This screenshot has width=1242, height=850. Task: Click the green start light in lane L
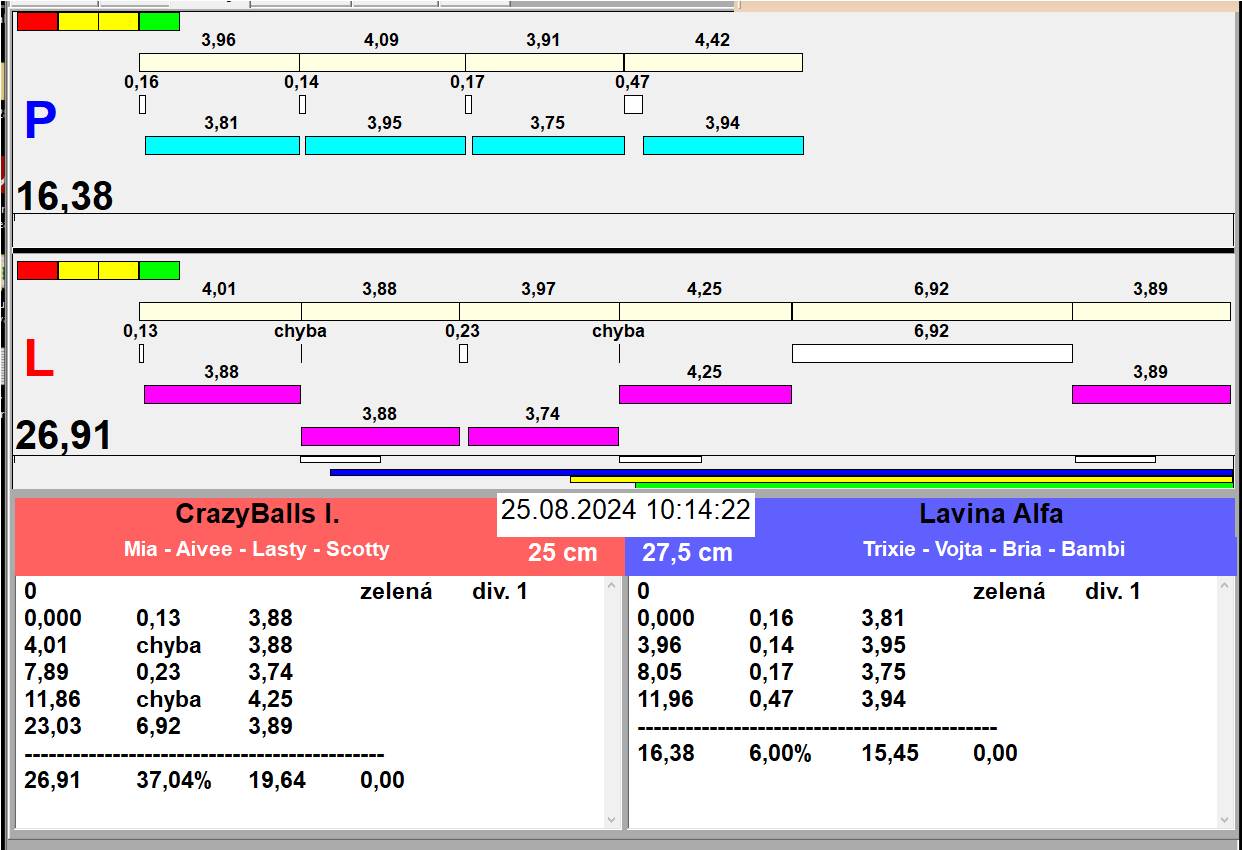coord(159,271)
